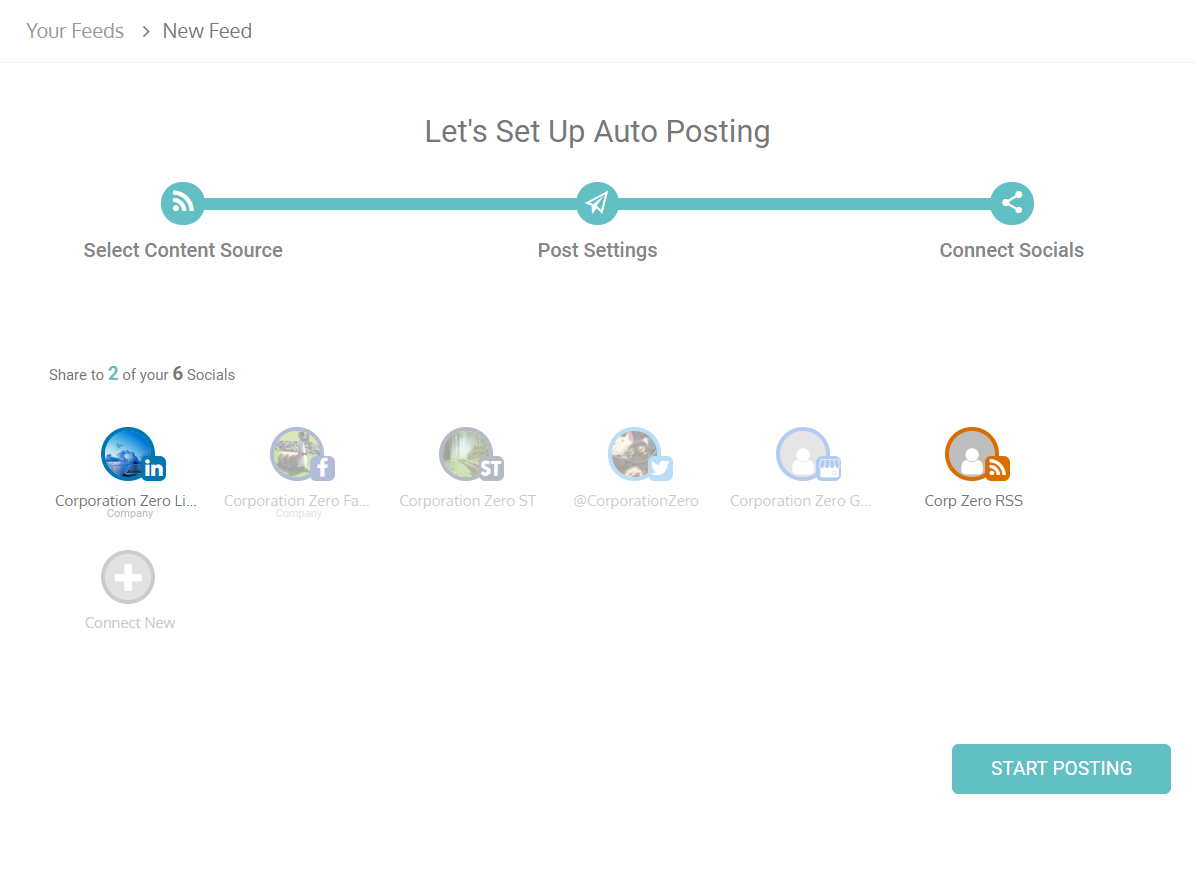Screen dimensions: 1197x881
Task: Open the Select Content Source step label
Action: pyautogui.click(x=183, y=250)
